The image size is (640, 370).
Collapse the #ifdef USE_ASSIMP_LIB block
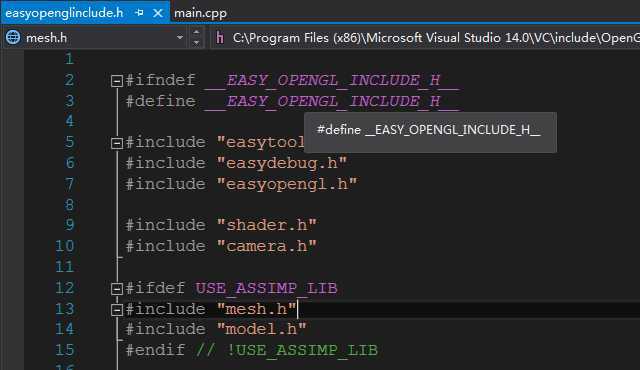click(117, 289)
